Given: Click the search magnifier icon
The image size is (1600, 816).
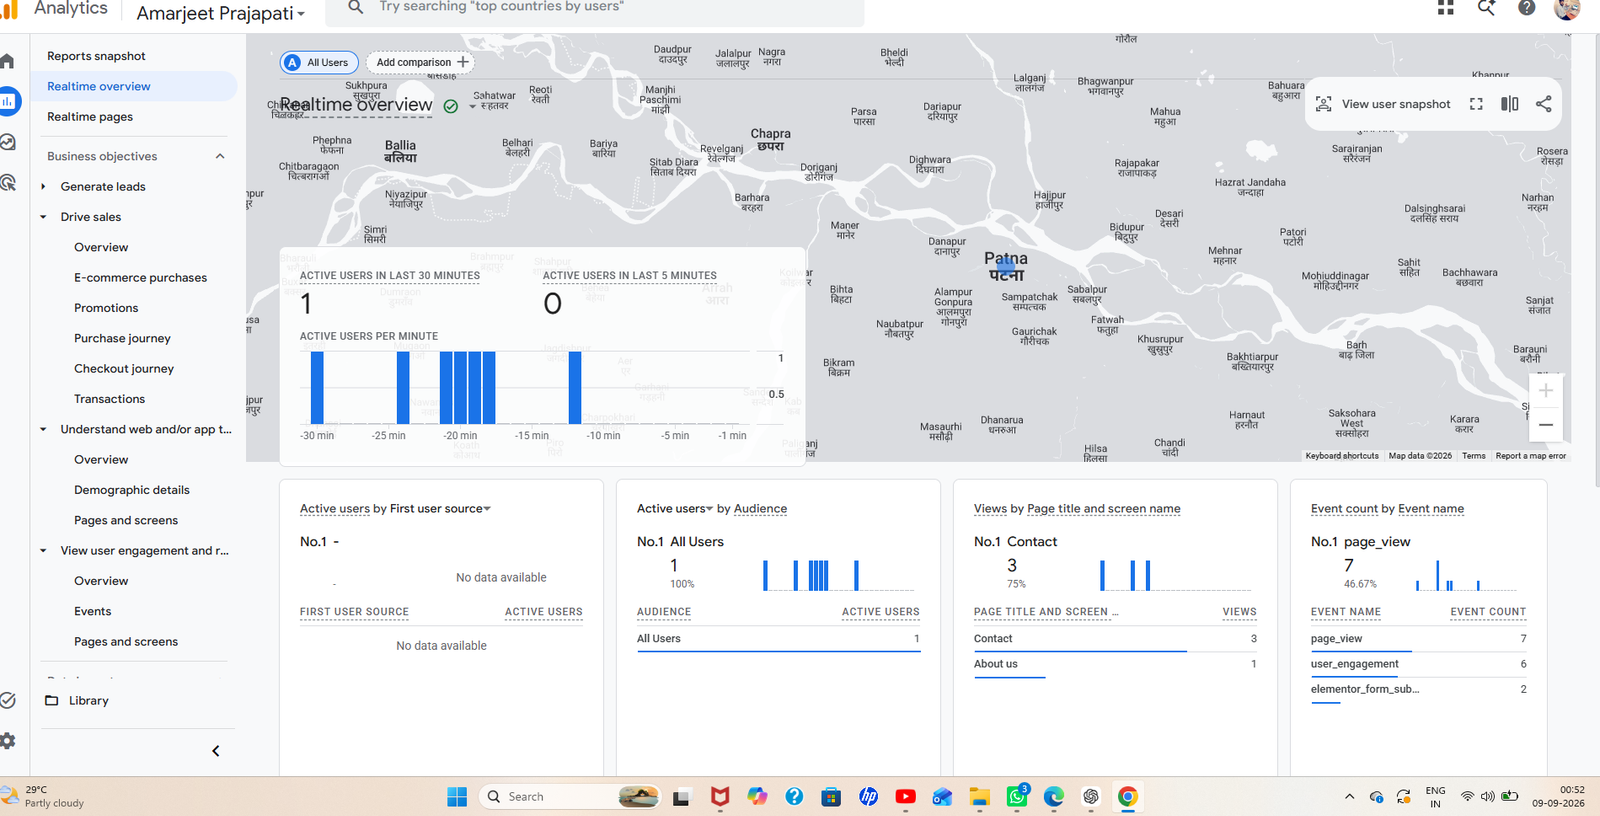Looking at the screenshot, I should tap(355, 7).
